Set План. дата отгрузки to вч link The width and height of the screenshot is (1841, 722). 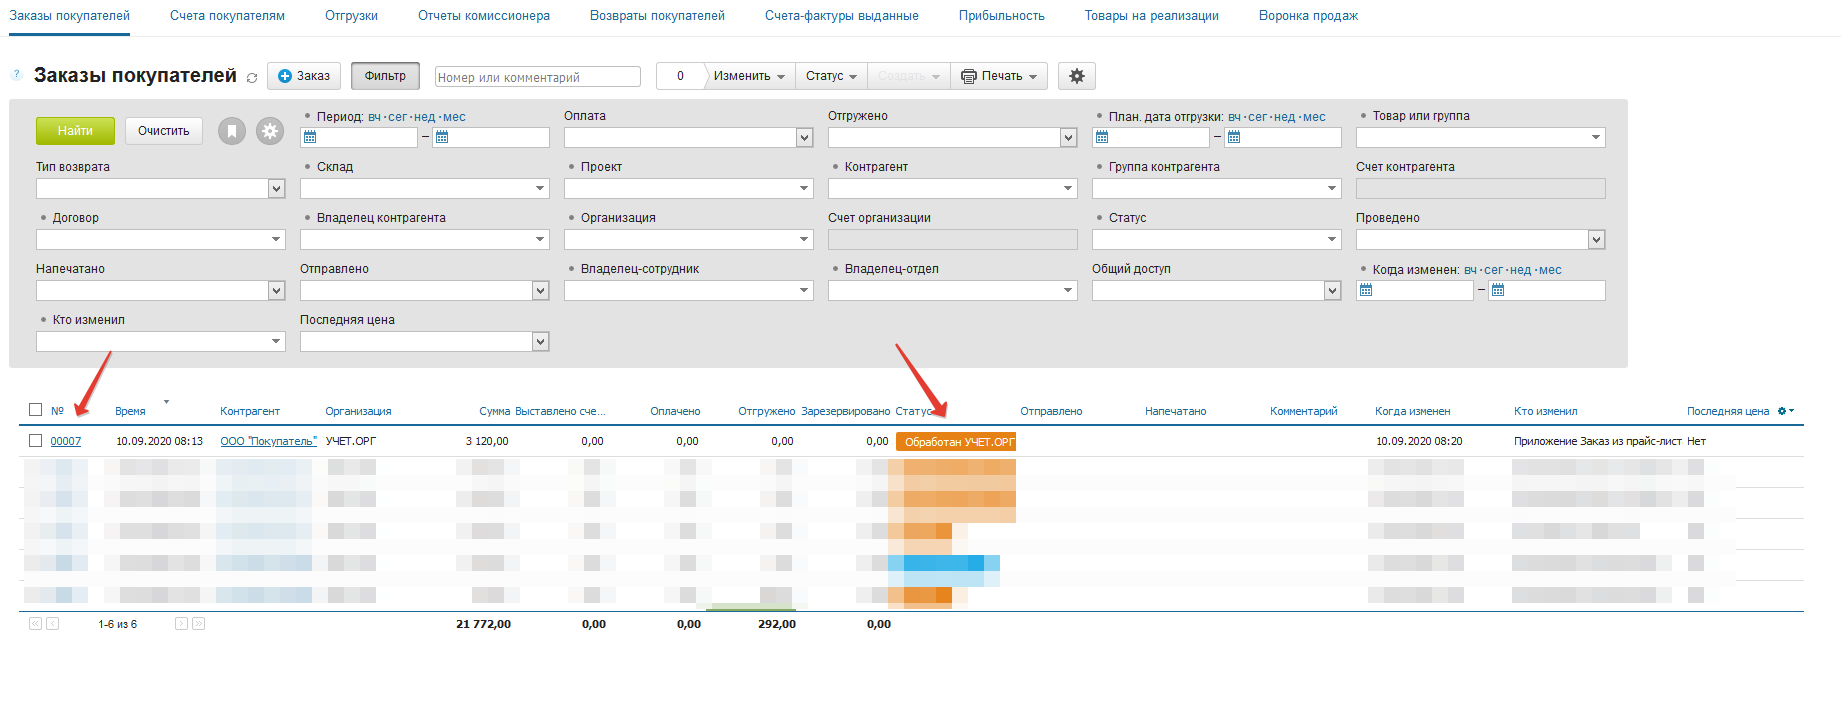[1234, 117]
